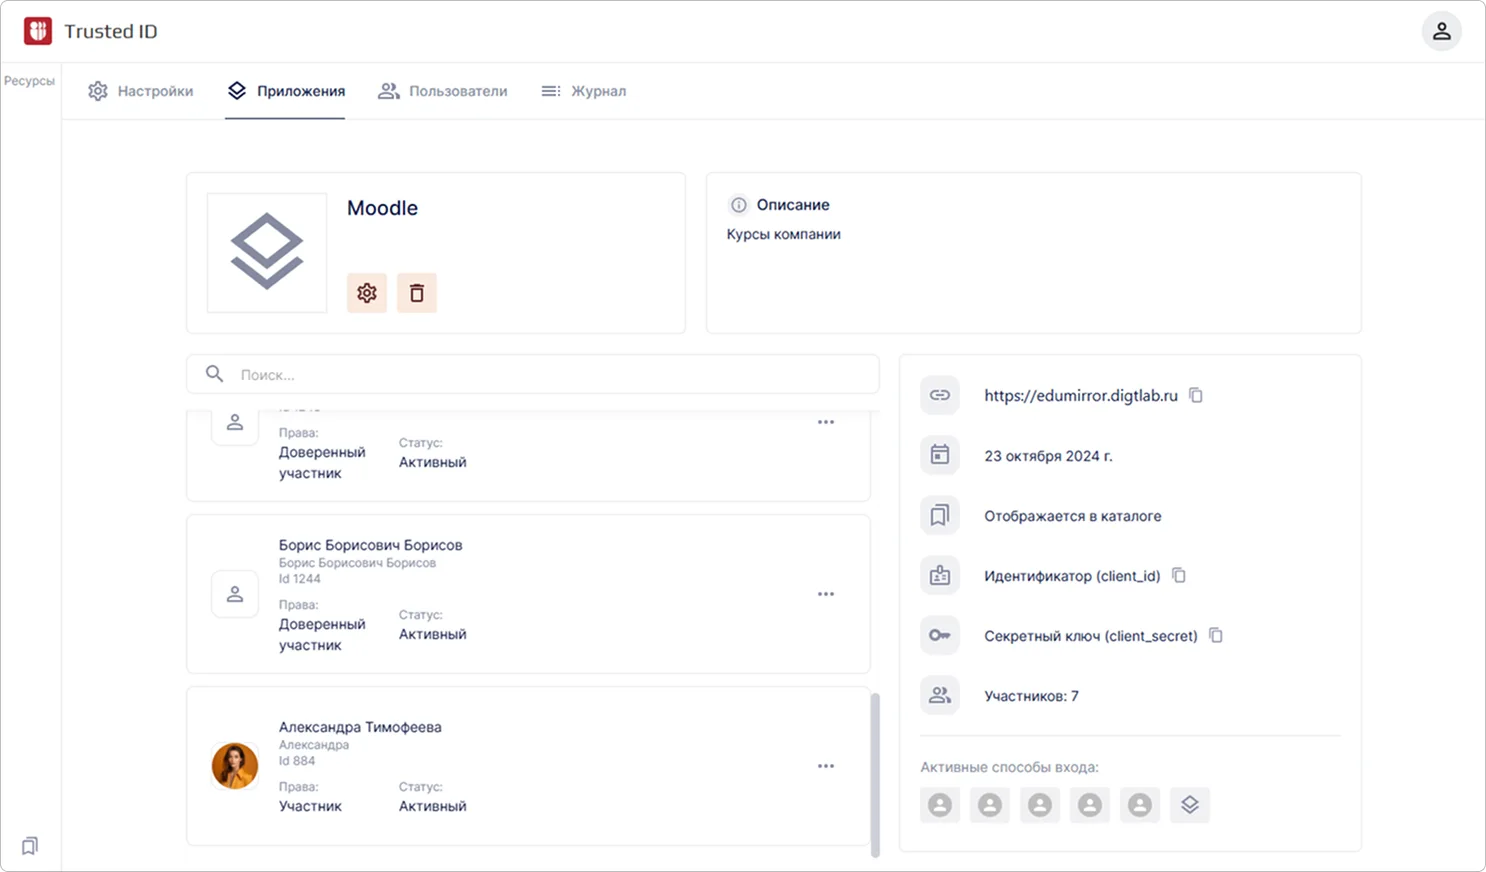1486x872 pixels.
Task: Click the bookmark icon in bottom-left sidebar
Action: tap(30, 846)
